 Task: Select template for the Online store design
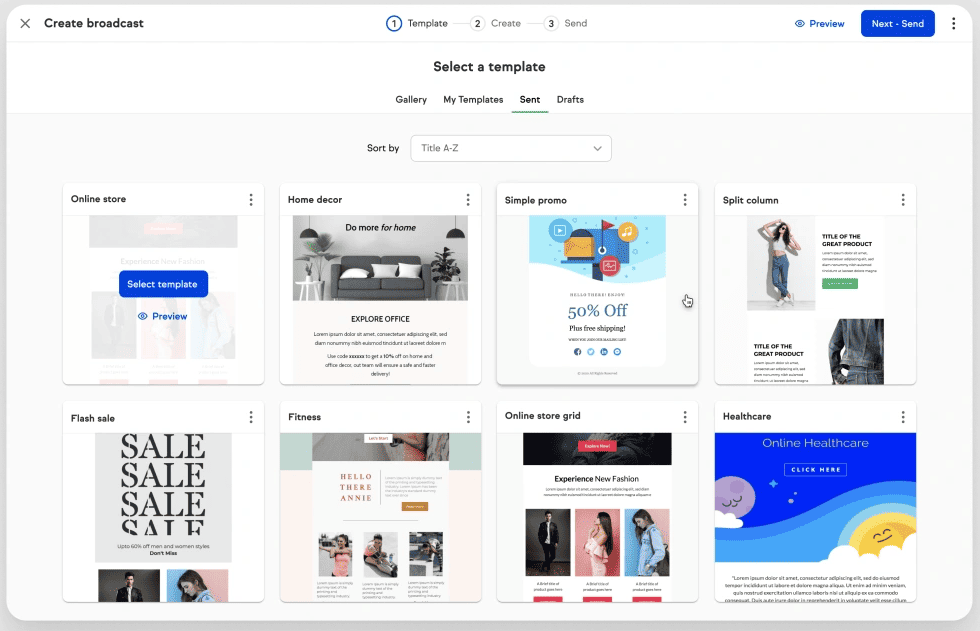point(163,283)
